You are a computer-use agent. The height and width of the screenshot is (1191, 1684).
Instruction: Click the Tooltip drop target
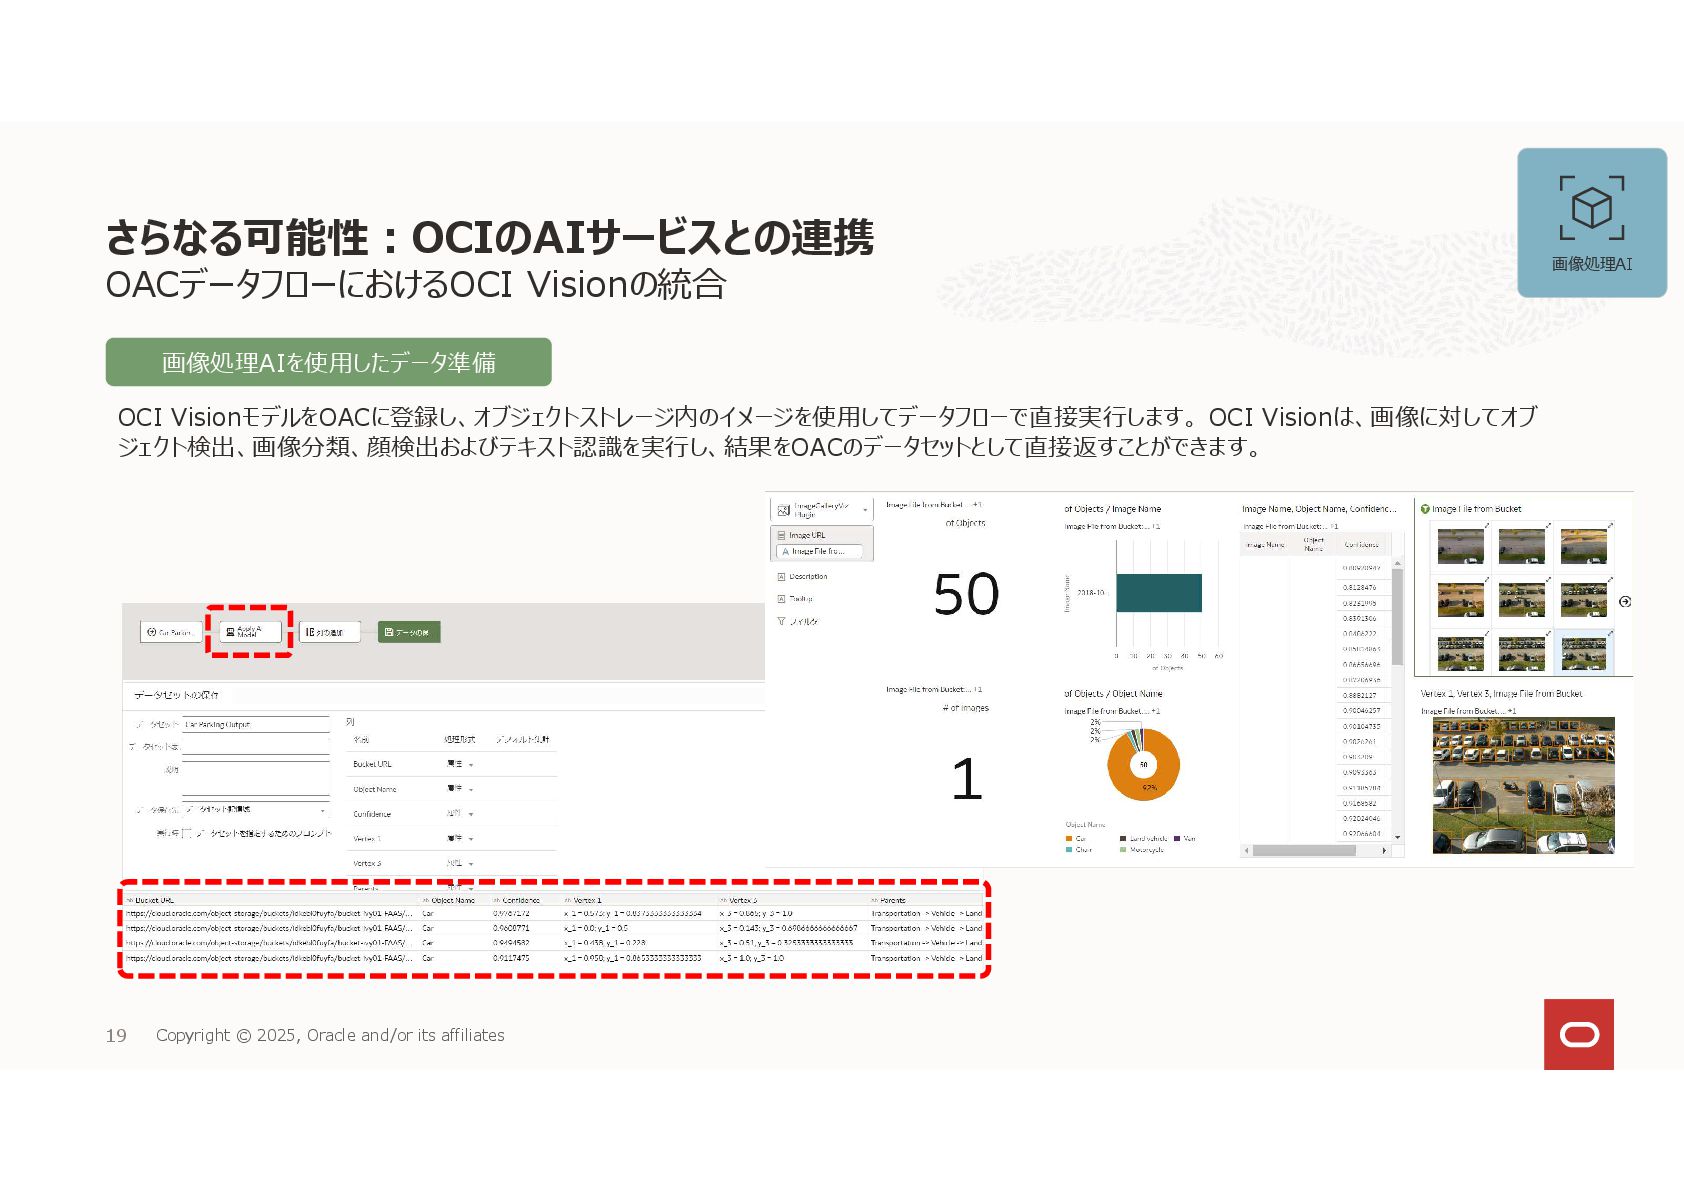[796, 599]
